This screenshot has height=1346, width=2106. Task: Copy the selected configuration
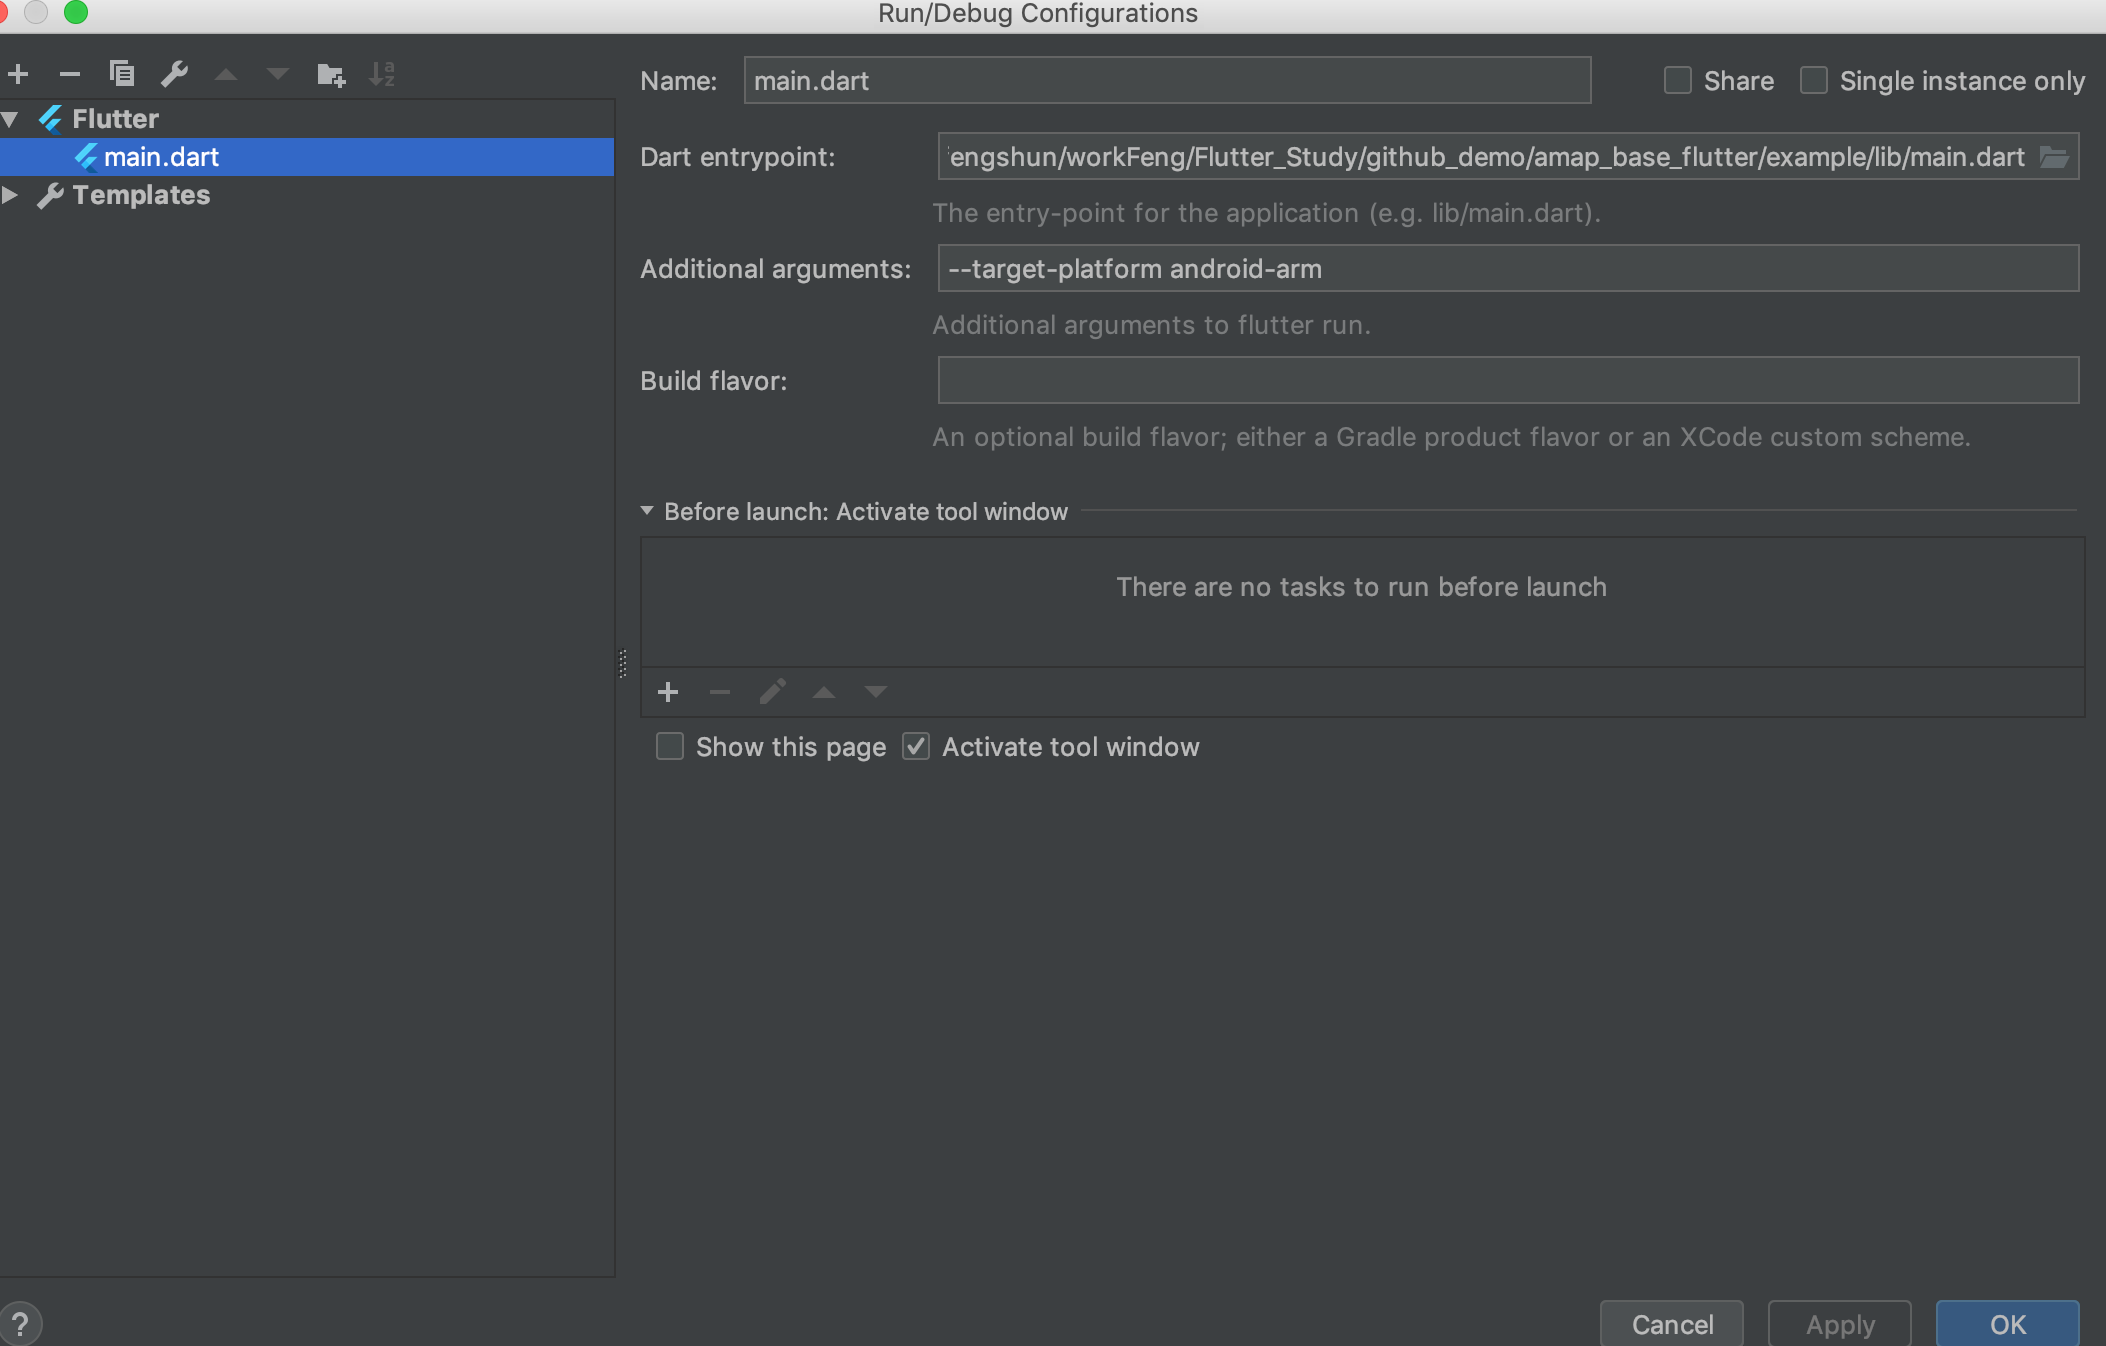pos(122,74)
